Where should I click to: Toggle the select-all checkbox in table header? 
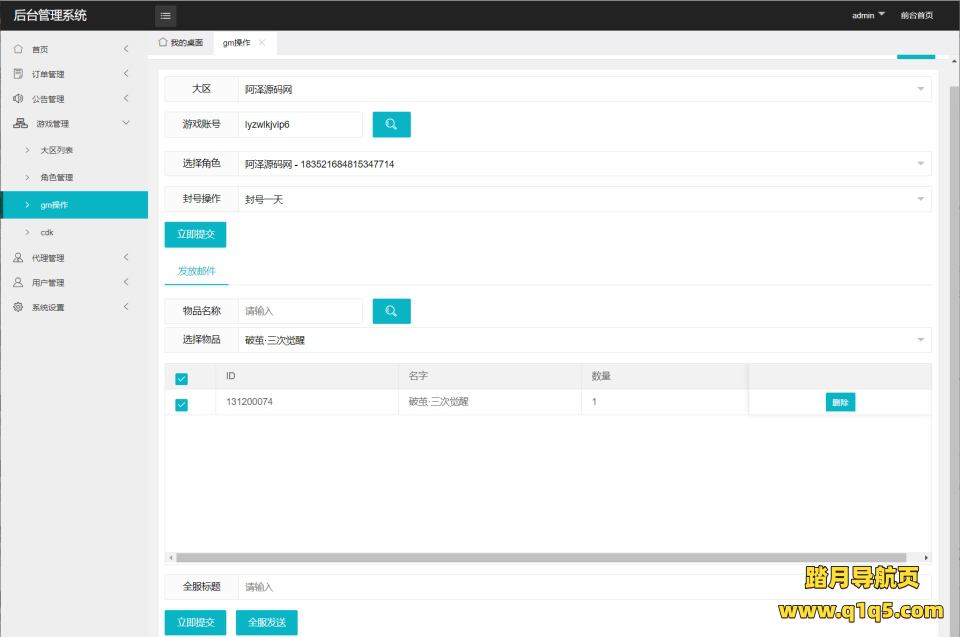click(181, 378)
